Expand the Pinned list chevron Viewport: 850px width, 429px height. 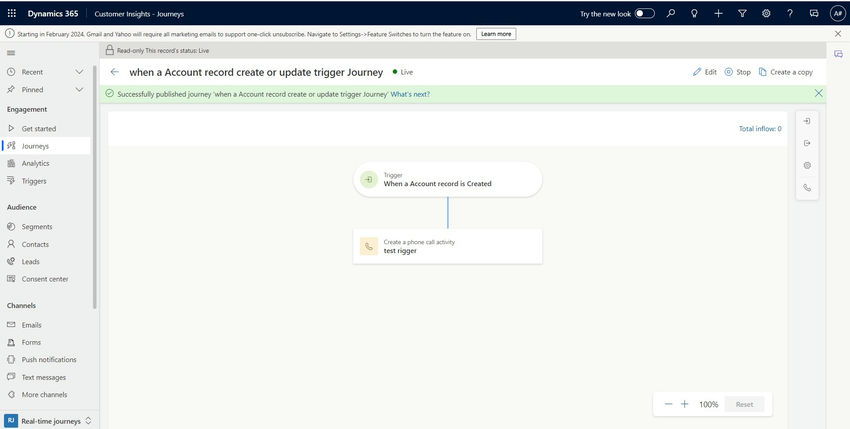(x=79, y=89)
